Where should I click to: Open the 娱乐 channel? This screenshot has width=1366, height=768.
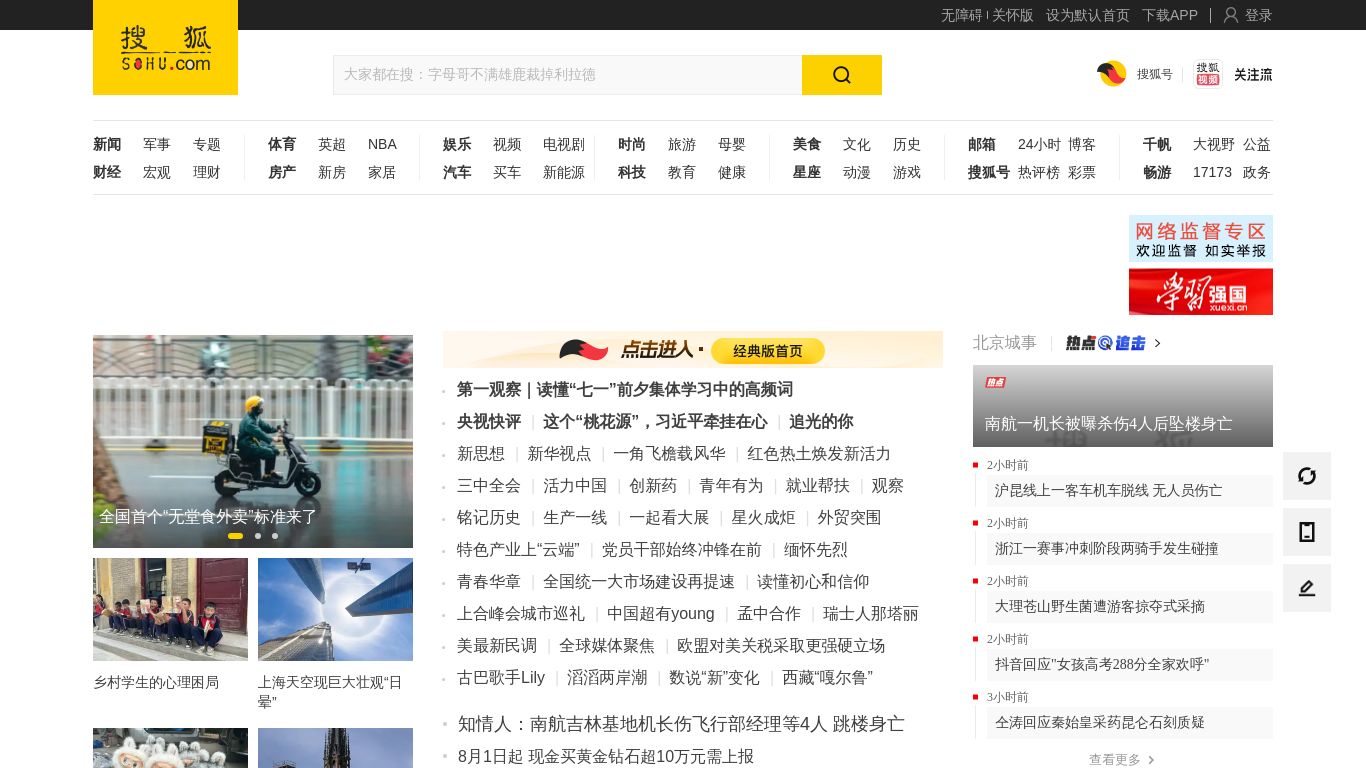pyautogui.click(x=457, y=144)
